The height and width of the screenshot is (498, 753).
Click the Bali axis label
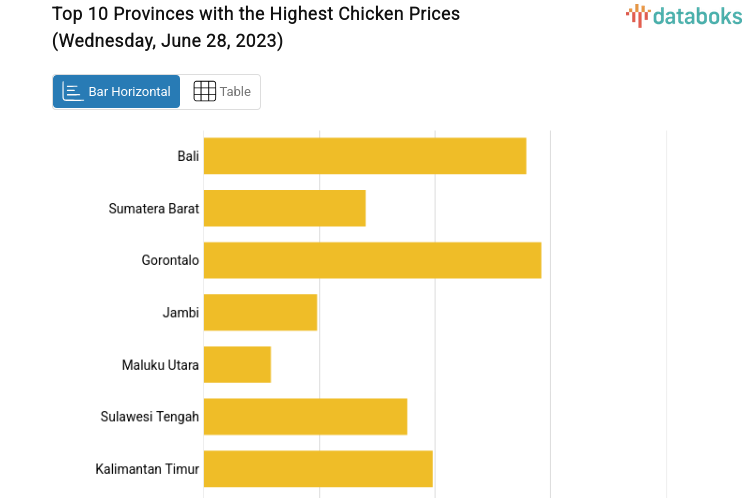pyautogui.click(x=188, y=156)
